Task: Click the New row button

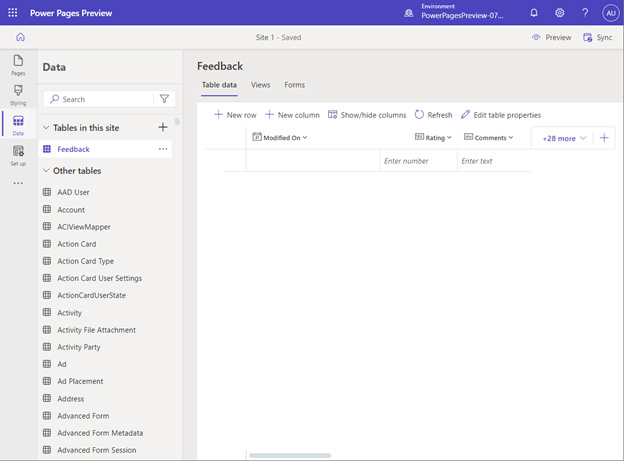Action: [x=235, y=115]
